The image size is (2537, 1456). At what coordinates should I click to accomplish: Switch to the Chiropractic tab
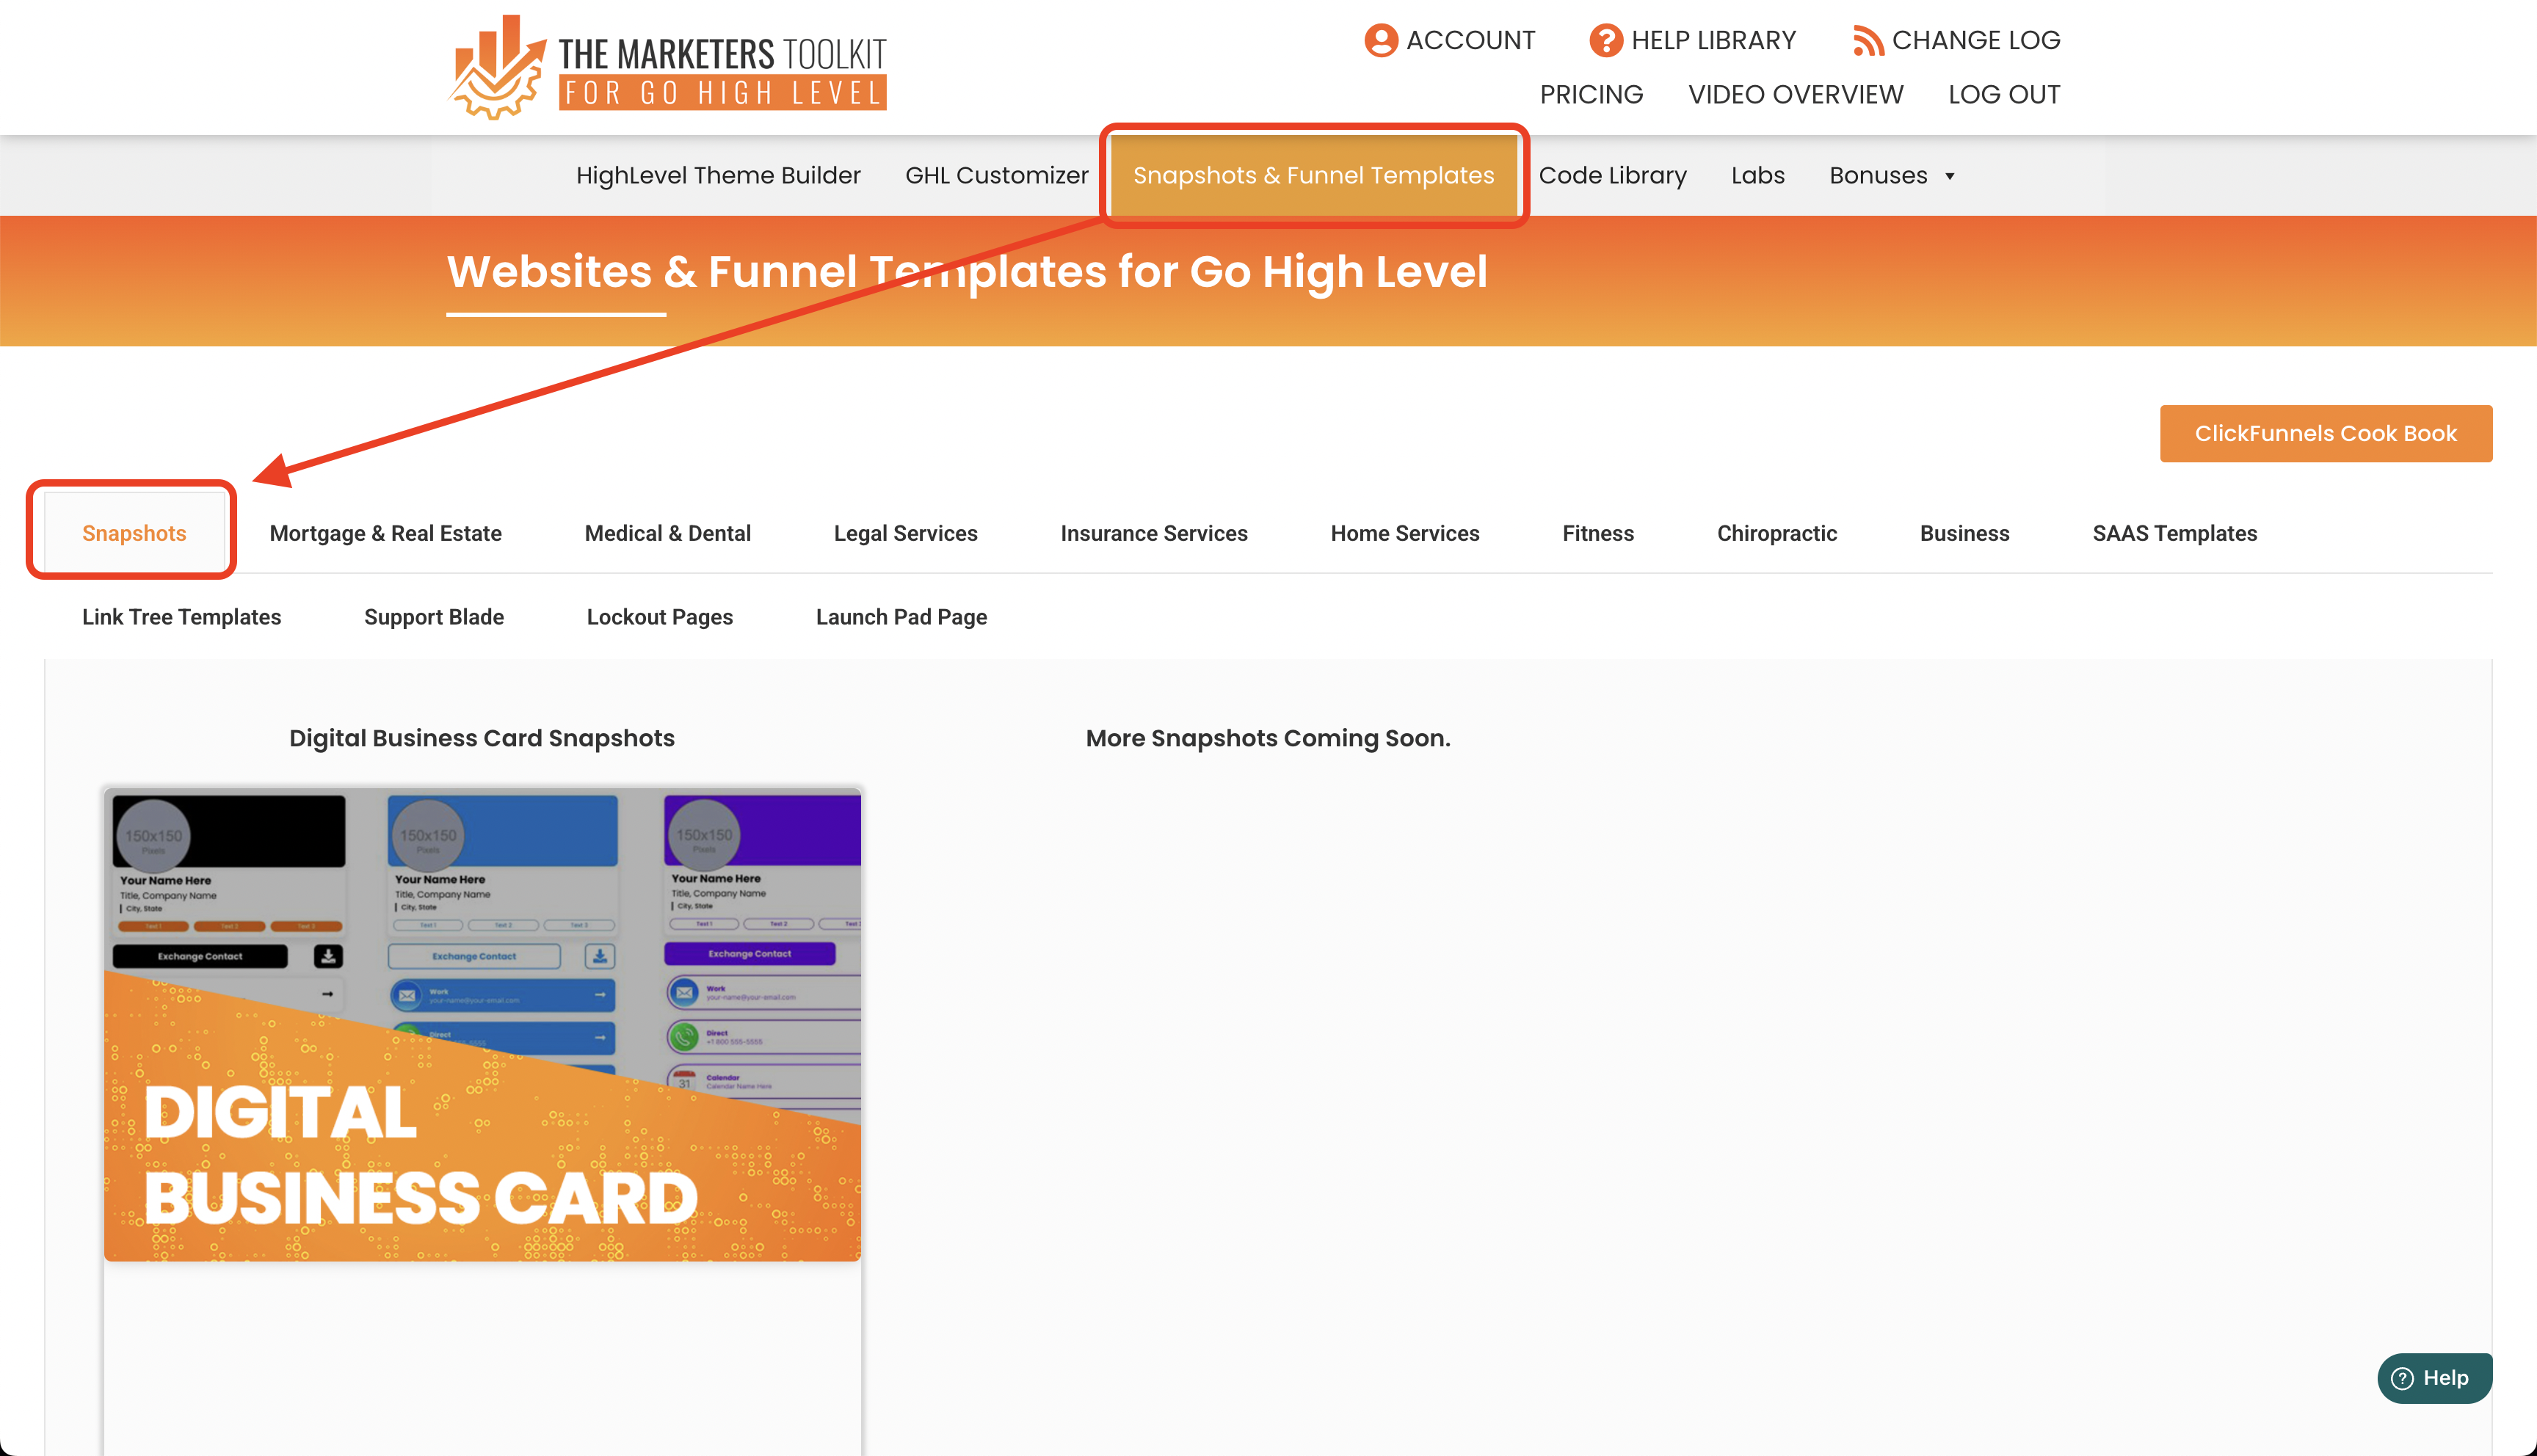(1776, 533)
